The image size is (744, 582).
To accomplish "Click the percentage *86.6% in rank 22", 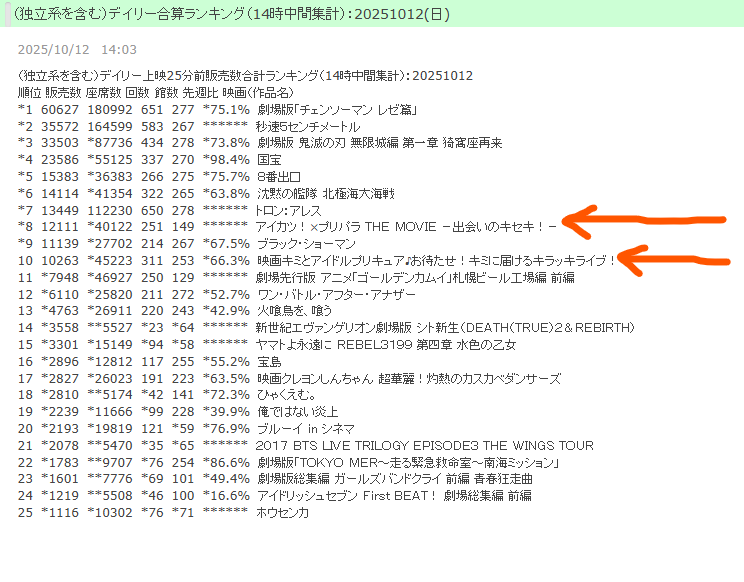I will pyautogui.click(x=226, y=462).
